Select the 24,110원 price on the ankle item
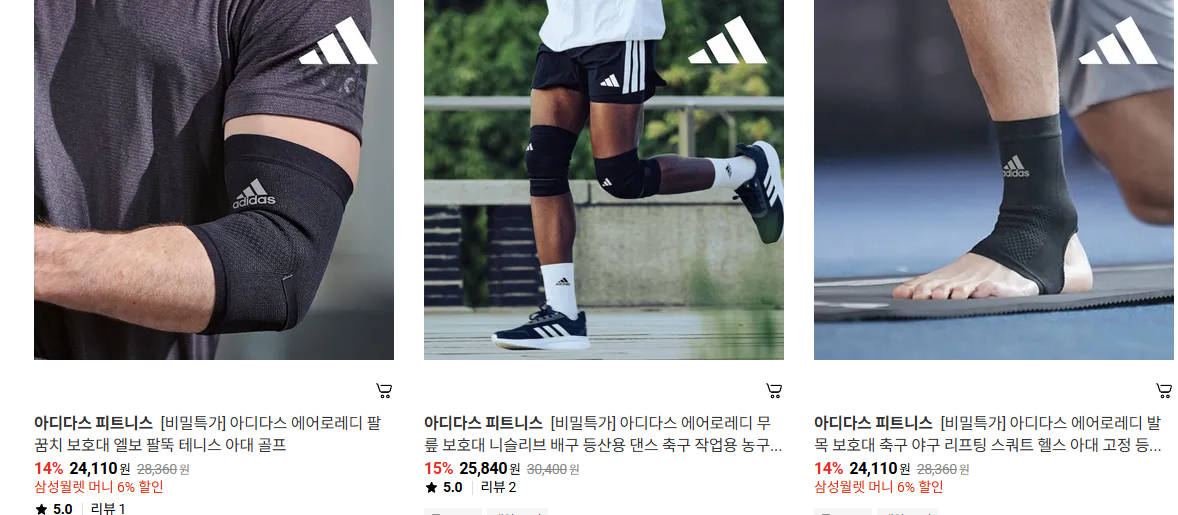 pyautogui.click(x=880, y=469)
